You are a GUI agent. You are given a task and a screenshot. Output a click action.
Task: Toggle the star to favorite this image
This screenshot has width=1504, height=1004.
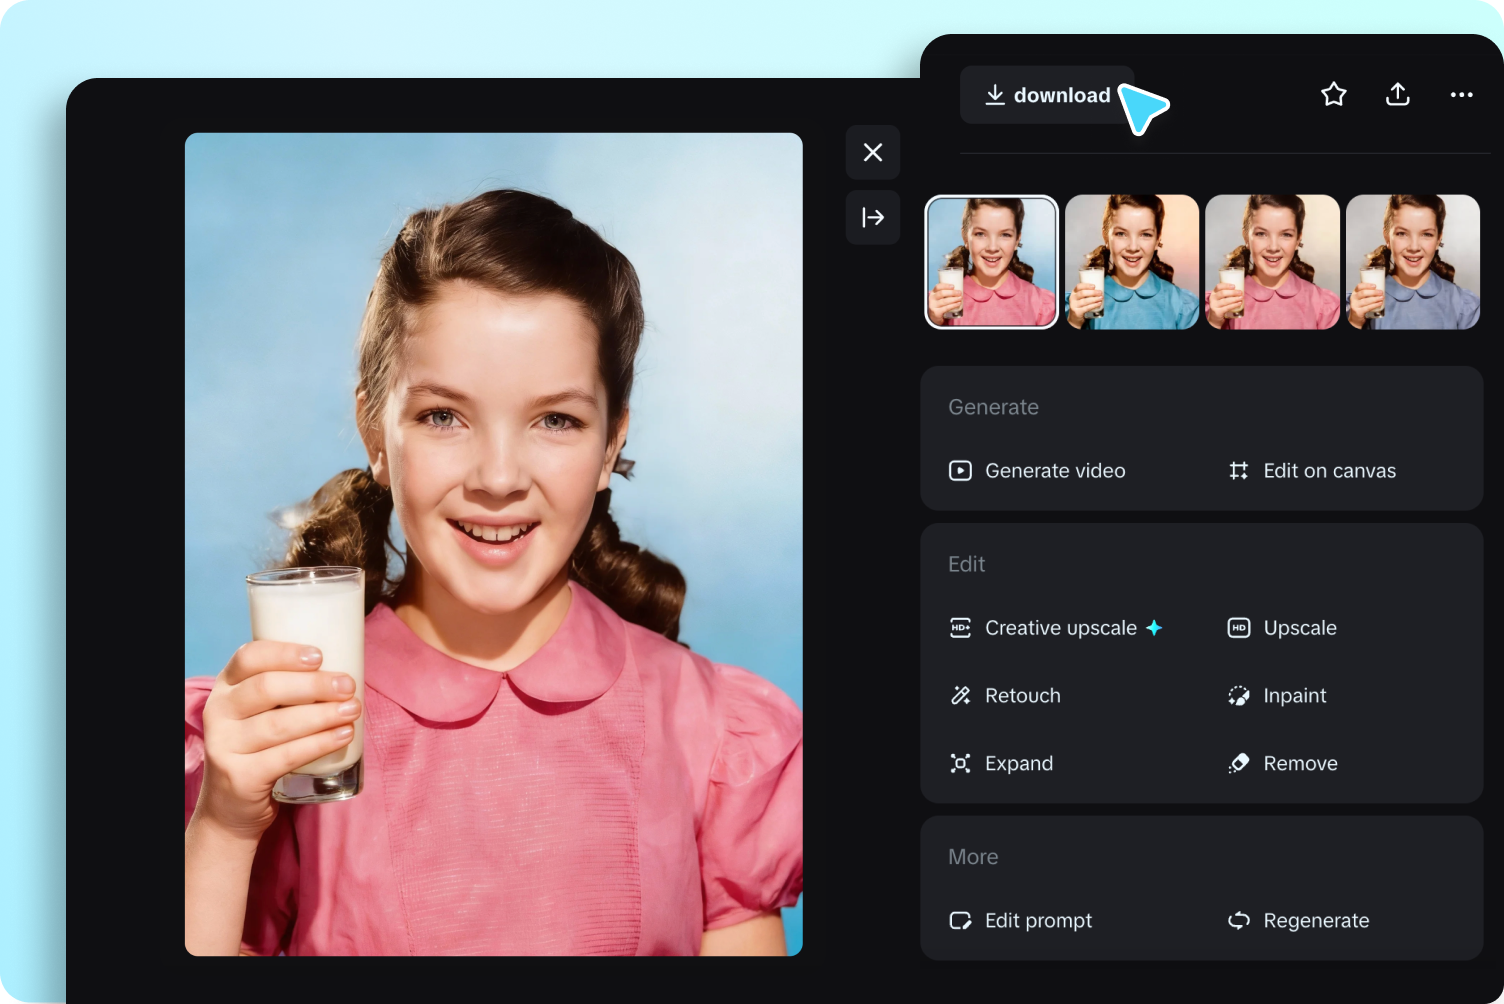[1333, 94]
